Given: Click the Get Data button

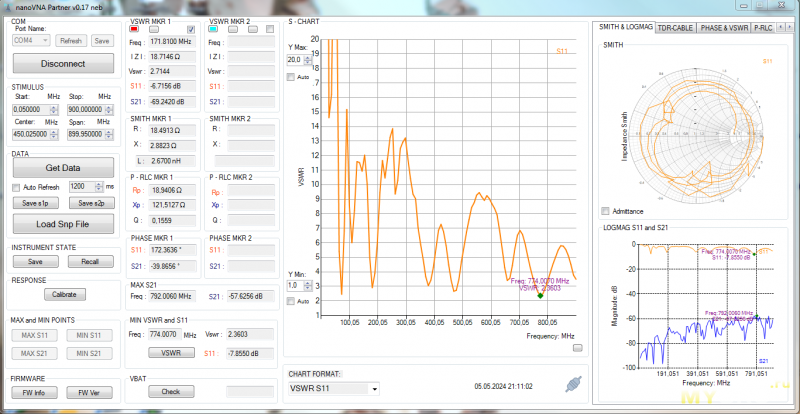Looking at the screenshot, I should [x=63, y=168].
